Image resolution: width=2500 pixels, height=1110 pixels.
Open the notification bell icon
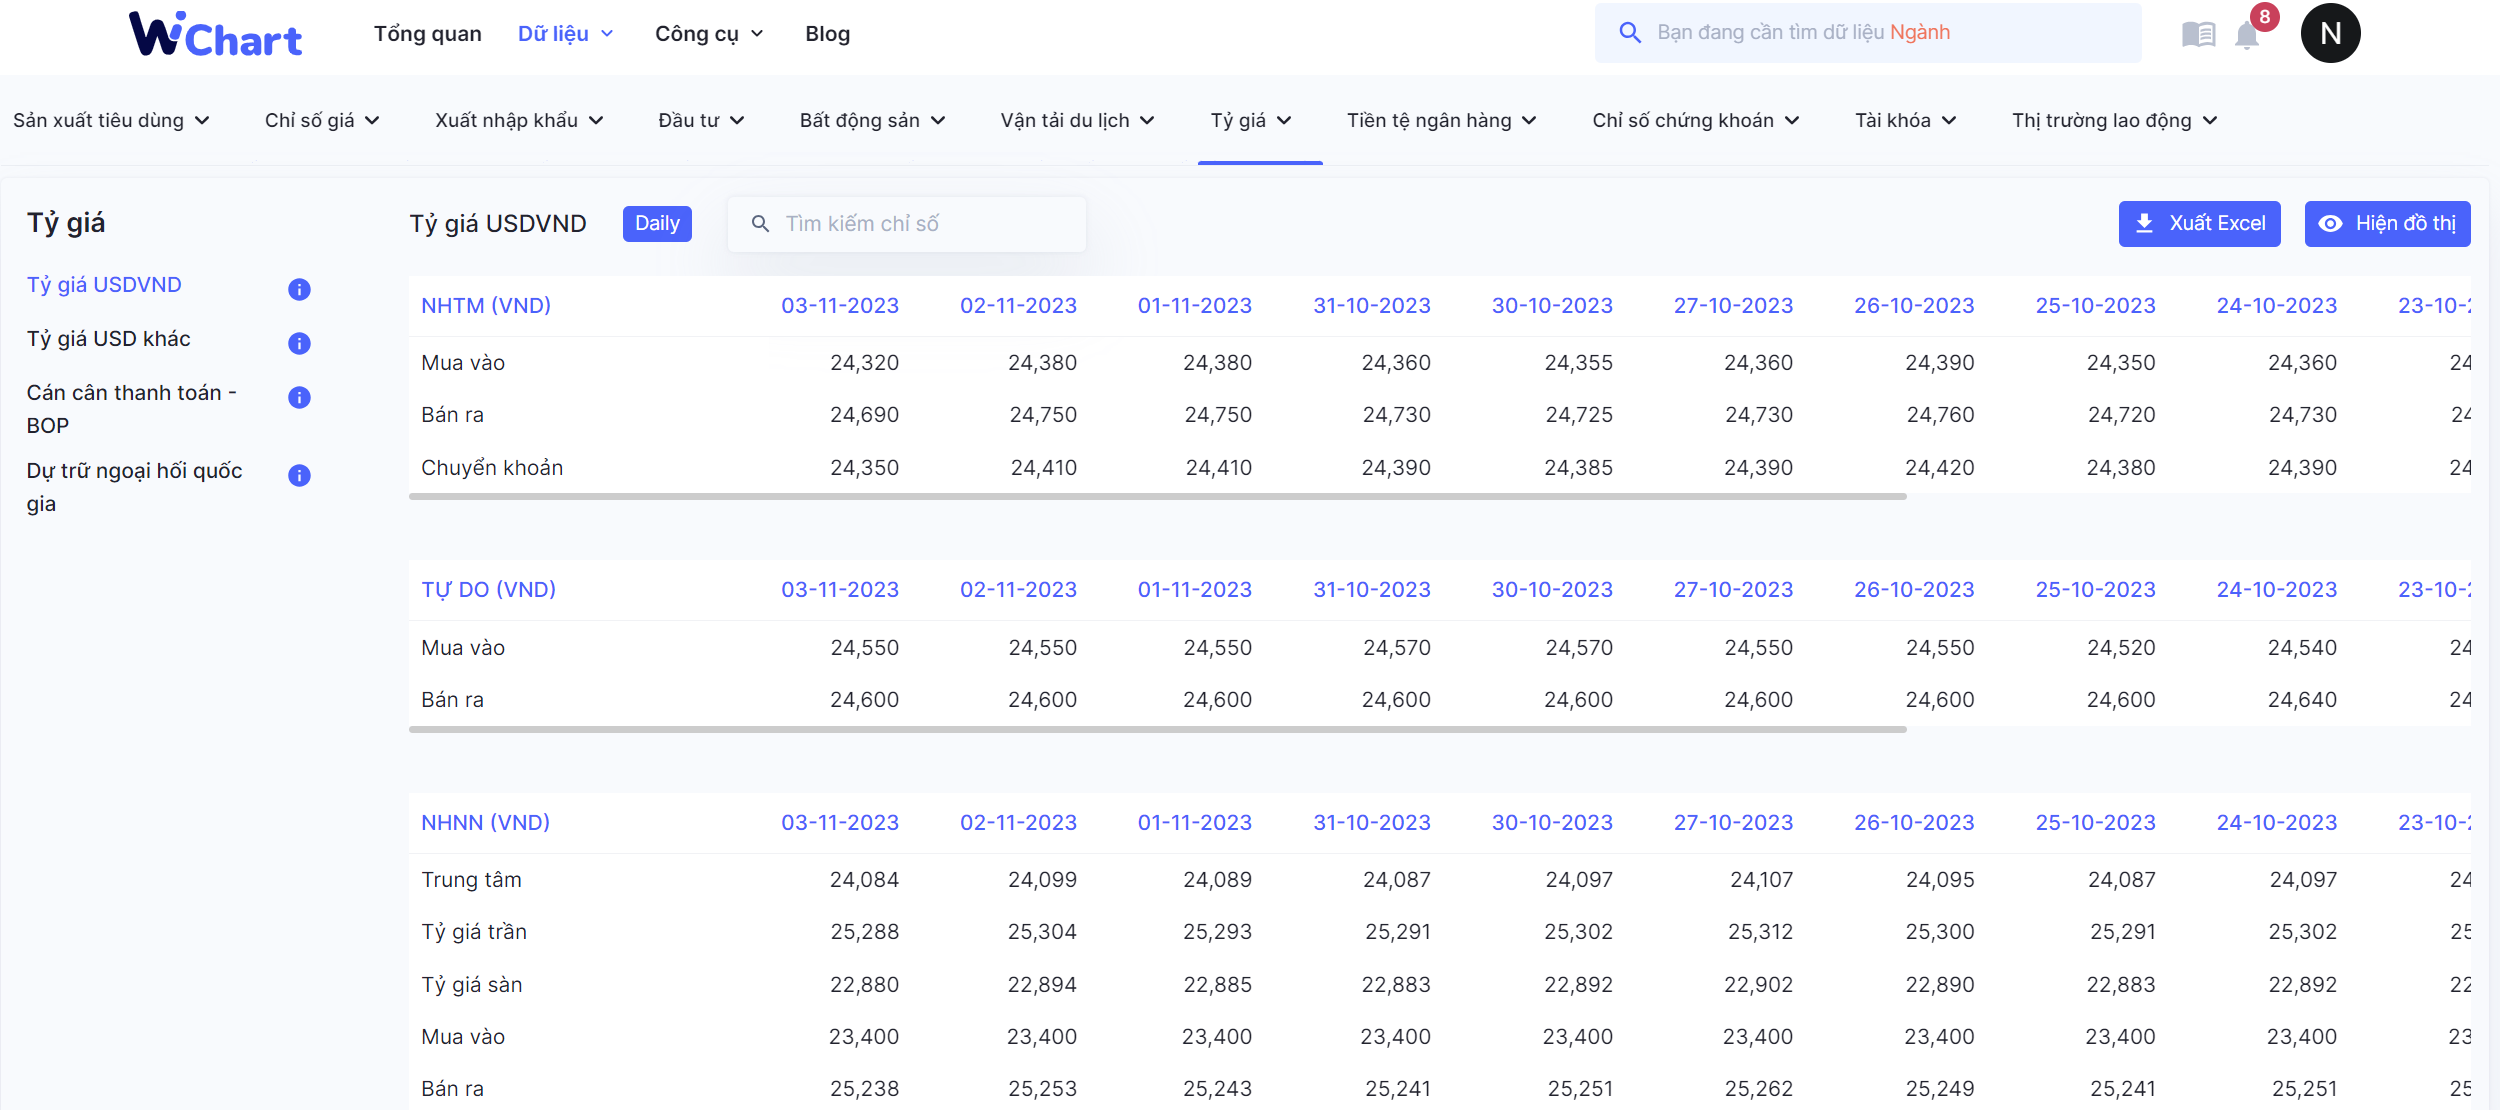pyautogui.click(x=2247, y=34)
